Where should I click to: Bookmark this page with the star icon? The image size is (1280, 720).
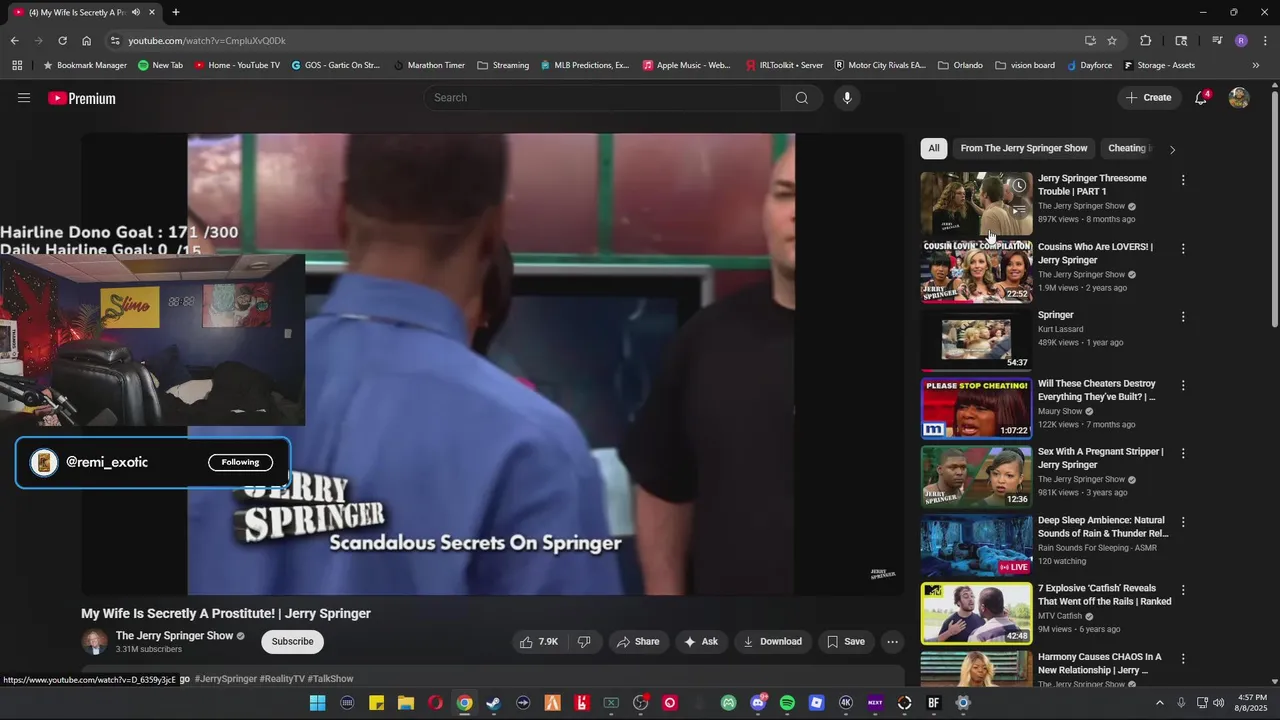(x=1112, y=41)
